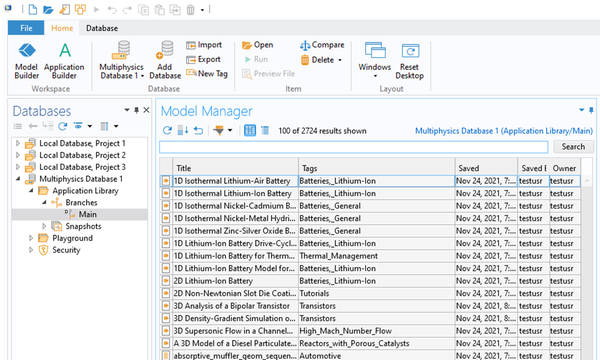Screen dimensions: 600x360
Task: Expand the Playground repository
Action: click(x=31, y=238)
